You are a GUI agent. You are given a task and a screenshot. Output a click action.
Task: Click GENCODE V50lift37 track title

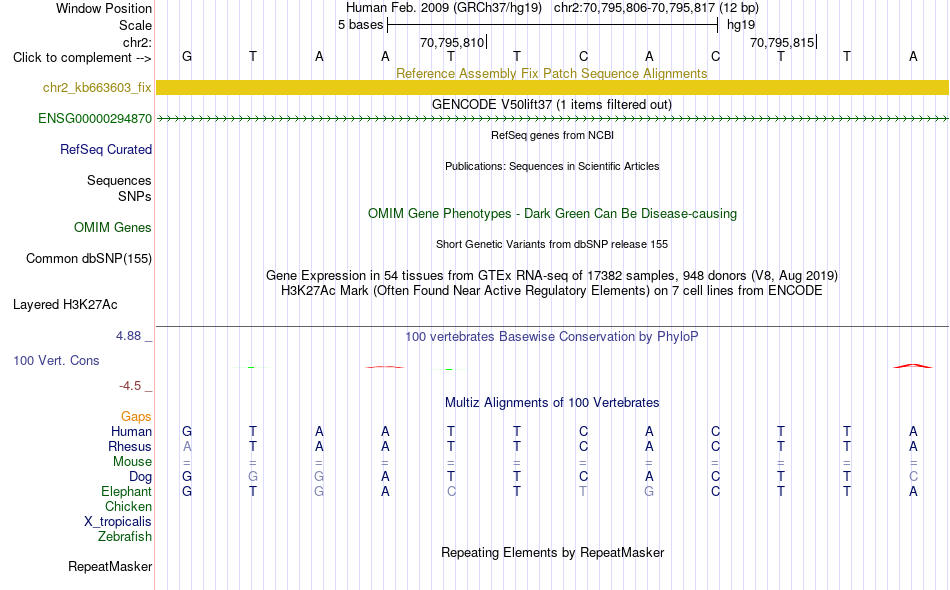coord(552,105)
